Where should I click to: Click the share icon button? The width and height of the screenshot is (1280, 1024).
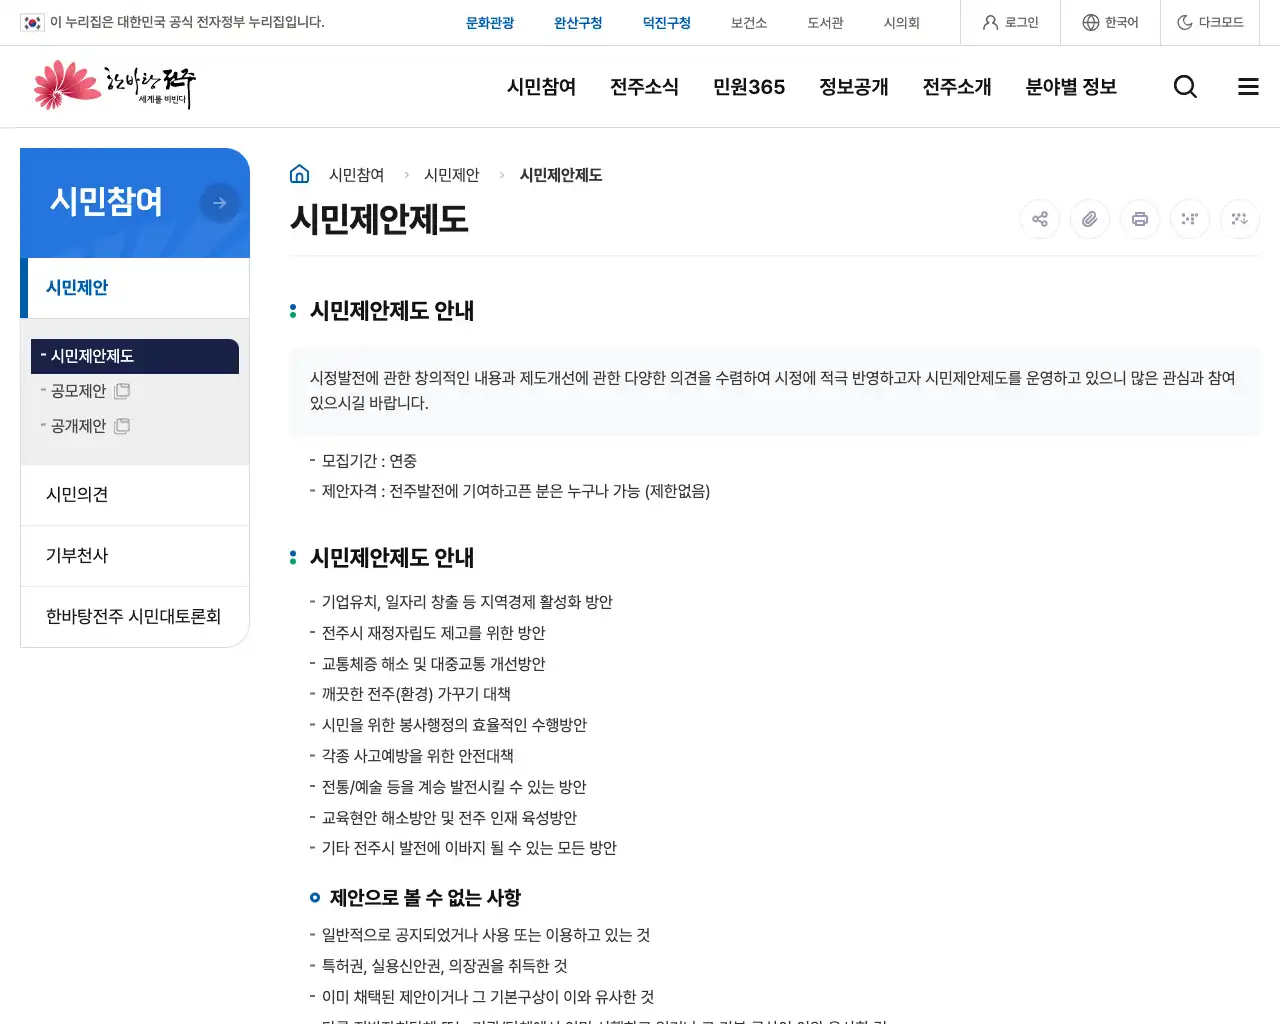tap(1040, 219)
